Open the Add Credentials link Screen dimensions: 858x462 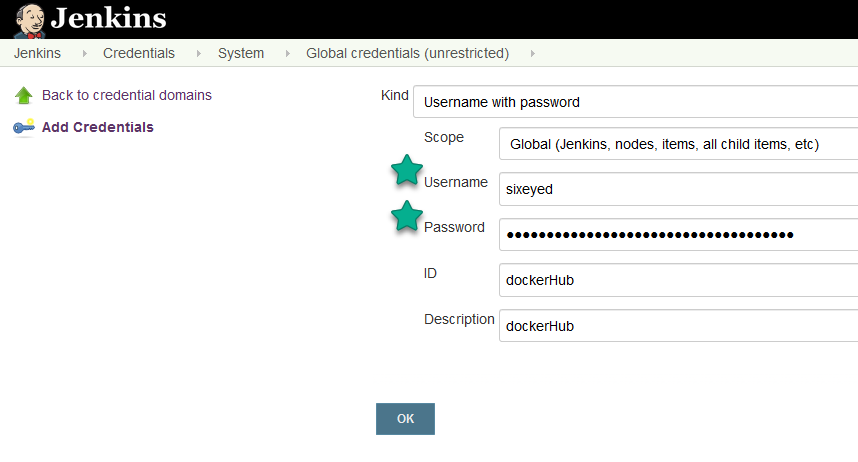pyautogui.click(x=97, y=127)
